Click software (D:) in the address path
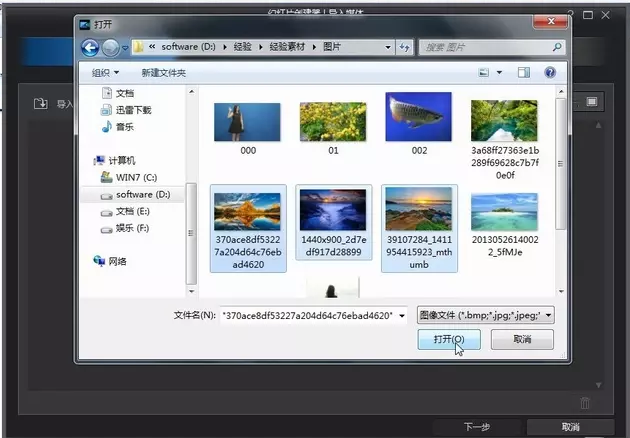The width and height of the screenshot is (630, 438). pyautogui.click(x=188, y=47)
